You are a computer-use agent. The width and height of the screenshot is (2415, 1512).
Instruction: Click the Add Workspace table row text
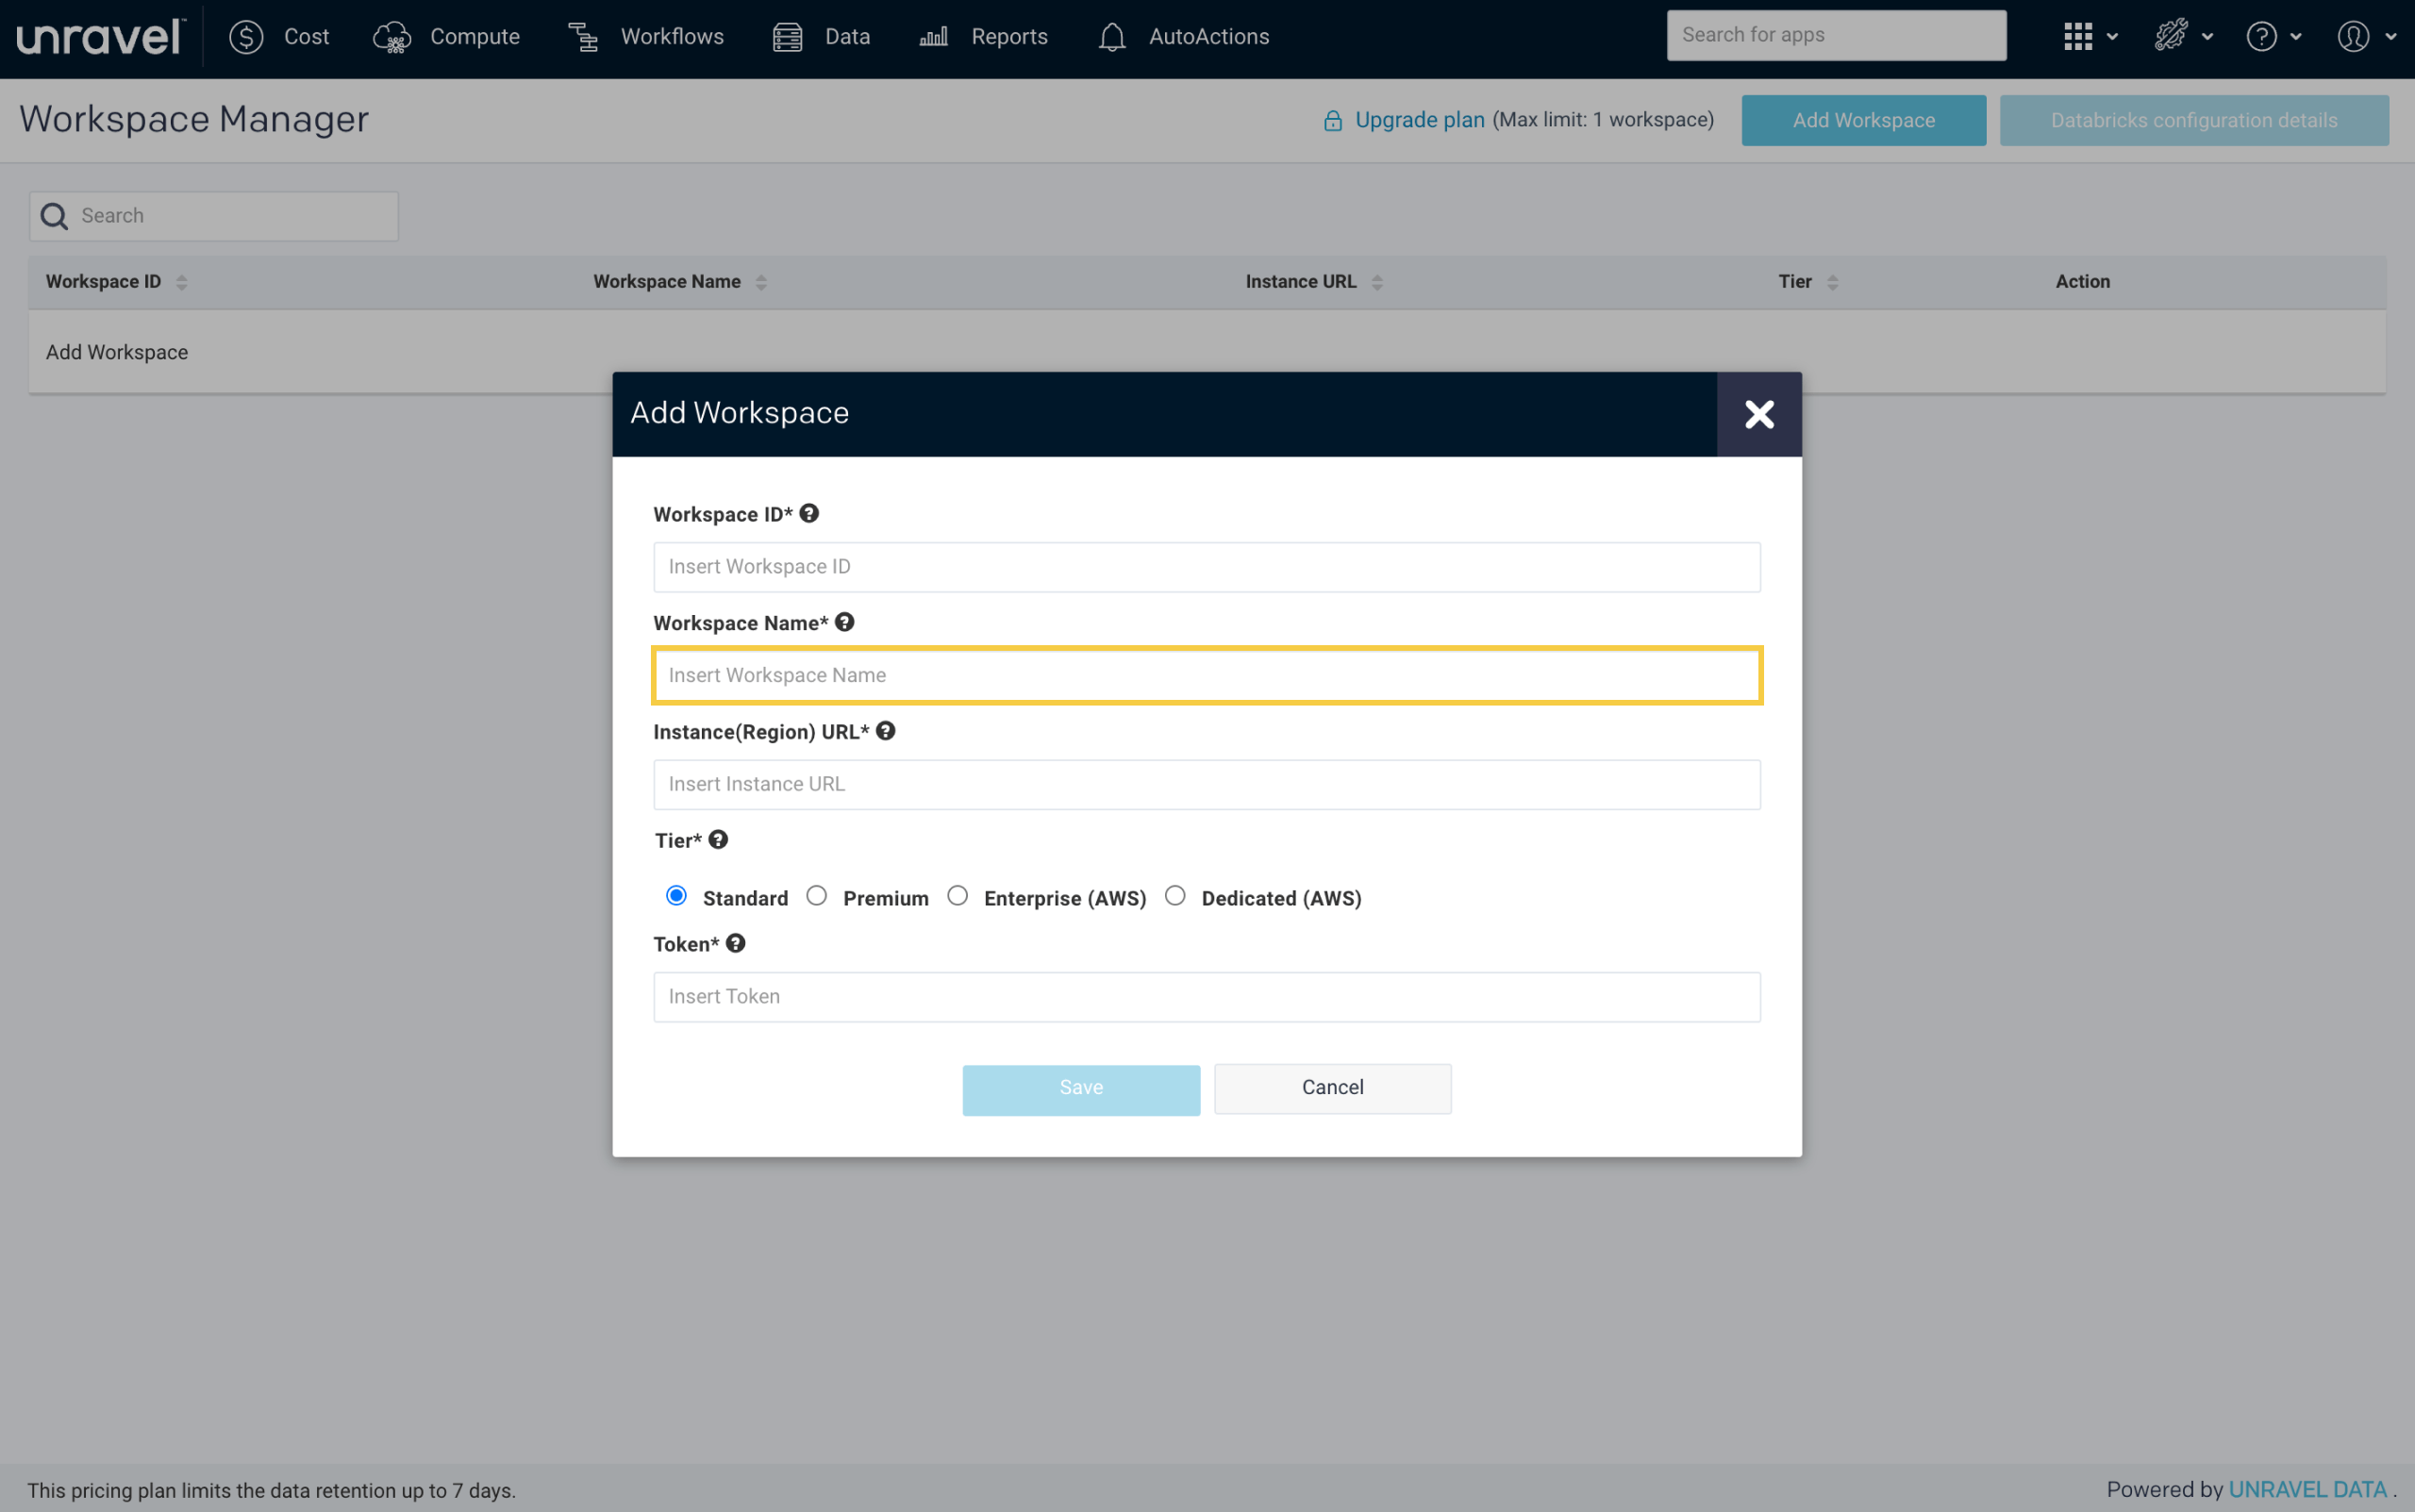(117, 352)
